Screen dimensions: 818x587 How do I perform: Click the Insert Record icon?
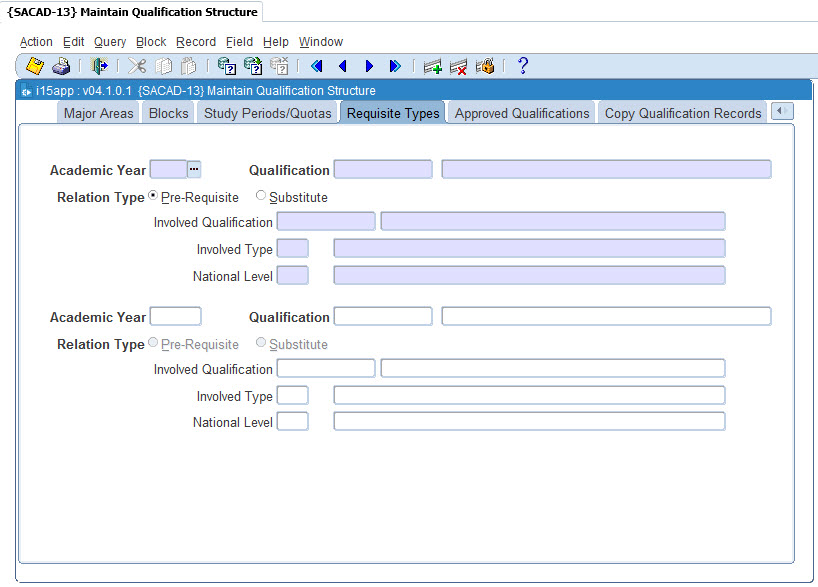click(432, 66)
